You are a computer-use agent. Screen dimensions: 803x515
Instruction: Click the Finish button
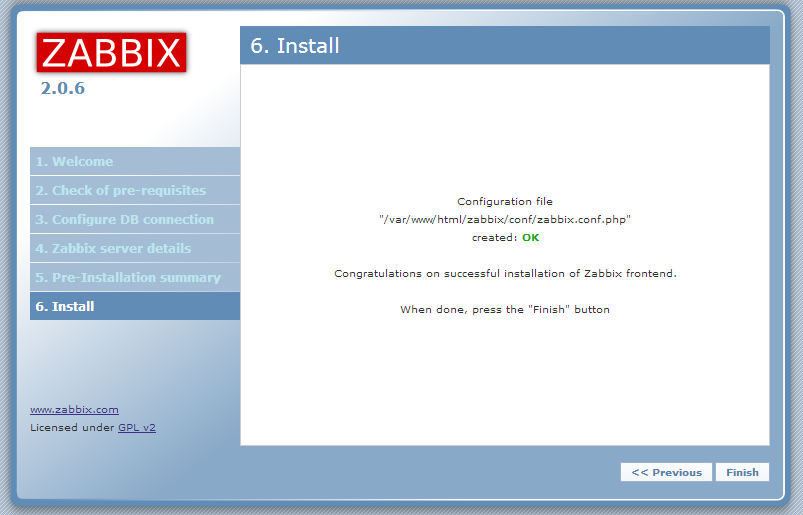coord(742,472)
